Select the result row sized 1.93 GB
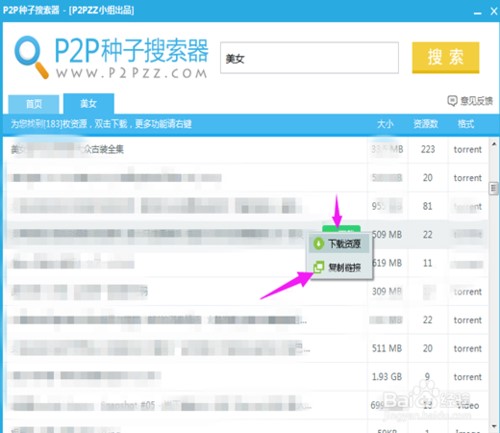Screen dimensions: 500x433 click(x=246, y=377)
